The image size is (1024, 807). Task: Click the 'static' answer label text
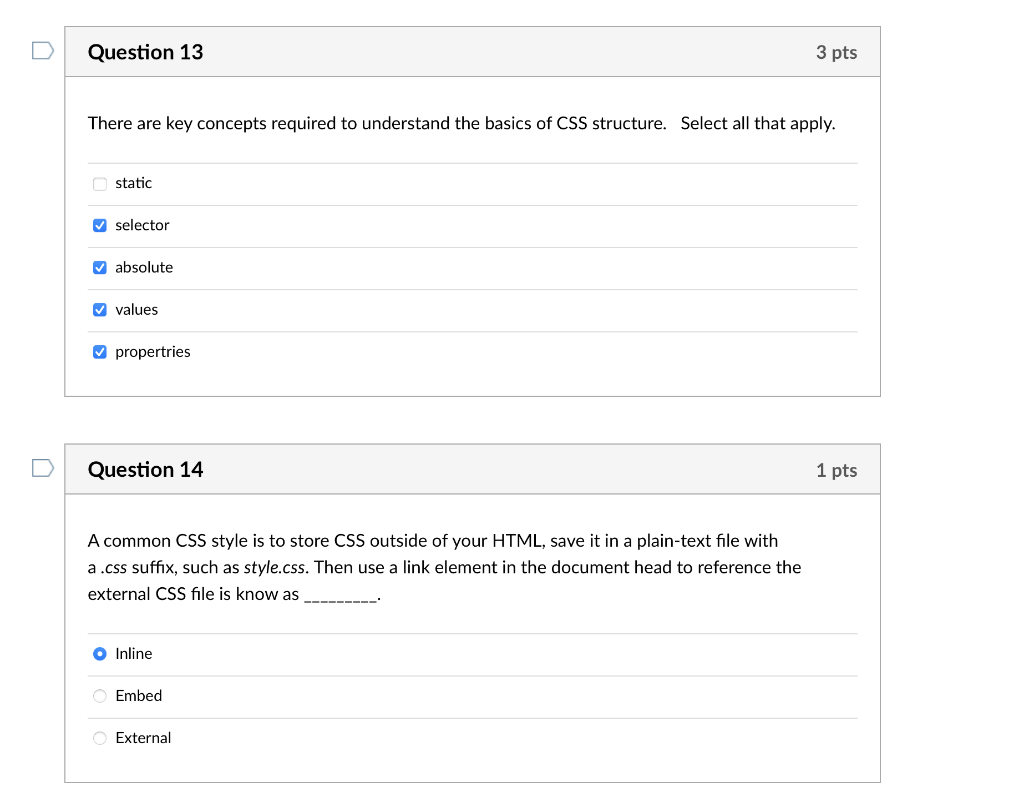(x=134, y=183)
